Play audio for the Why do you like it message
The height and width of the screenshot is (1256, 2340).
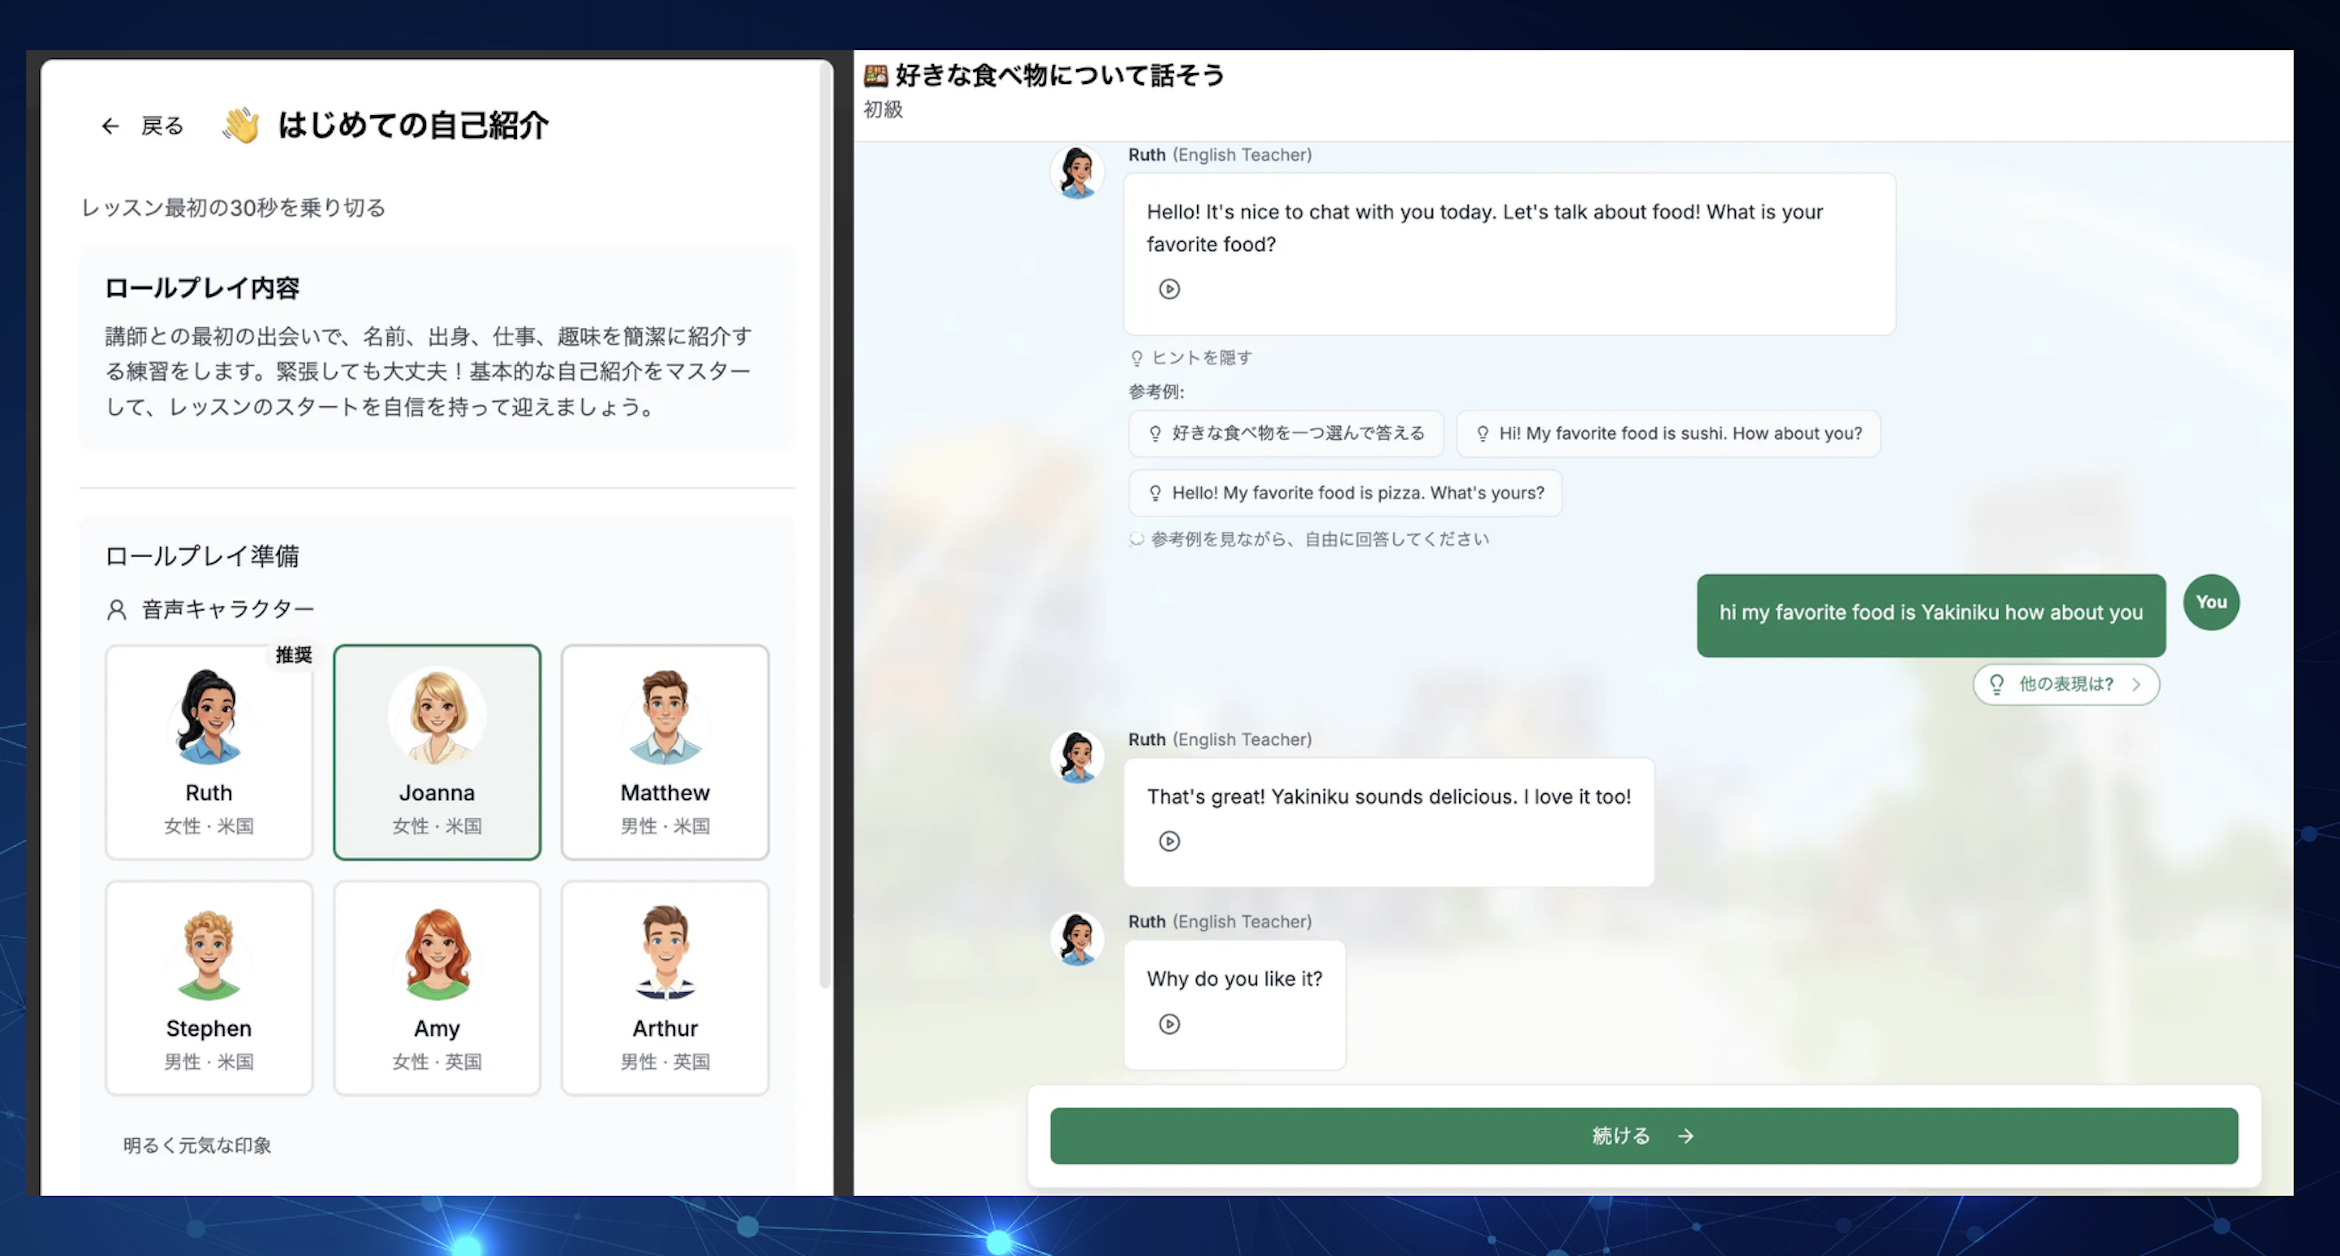(x=1169, y=1024)
